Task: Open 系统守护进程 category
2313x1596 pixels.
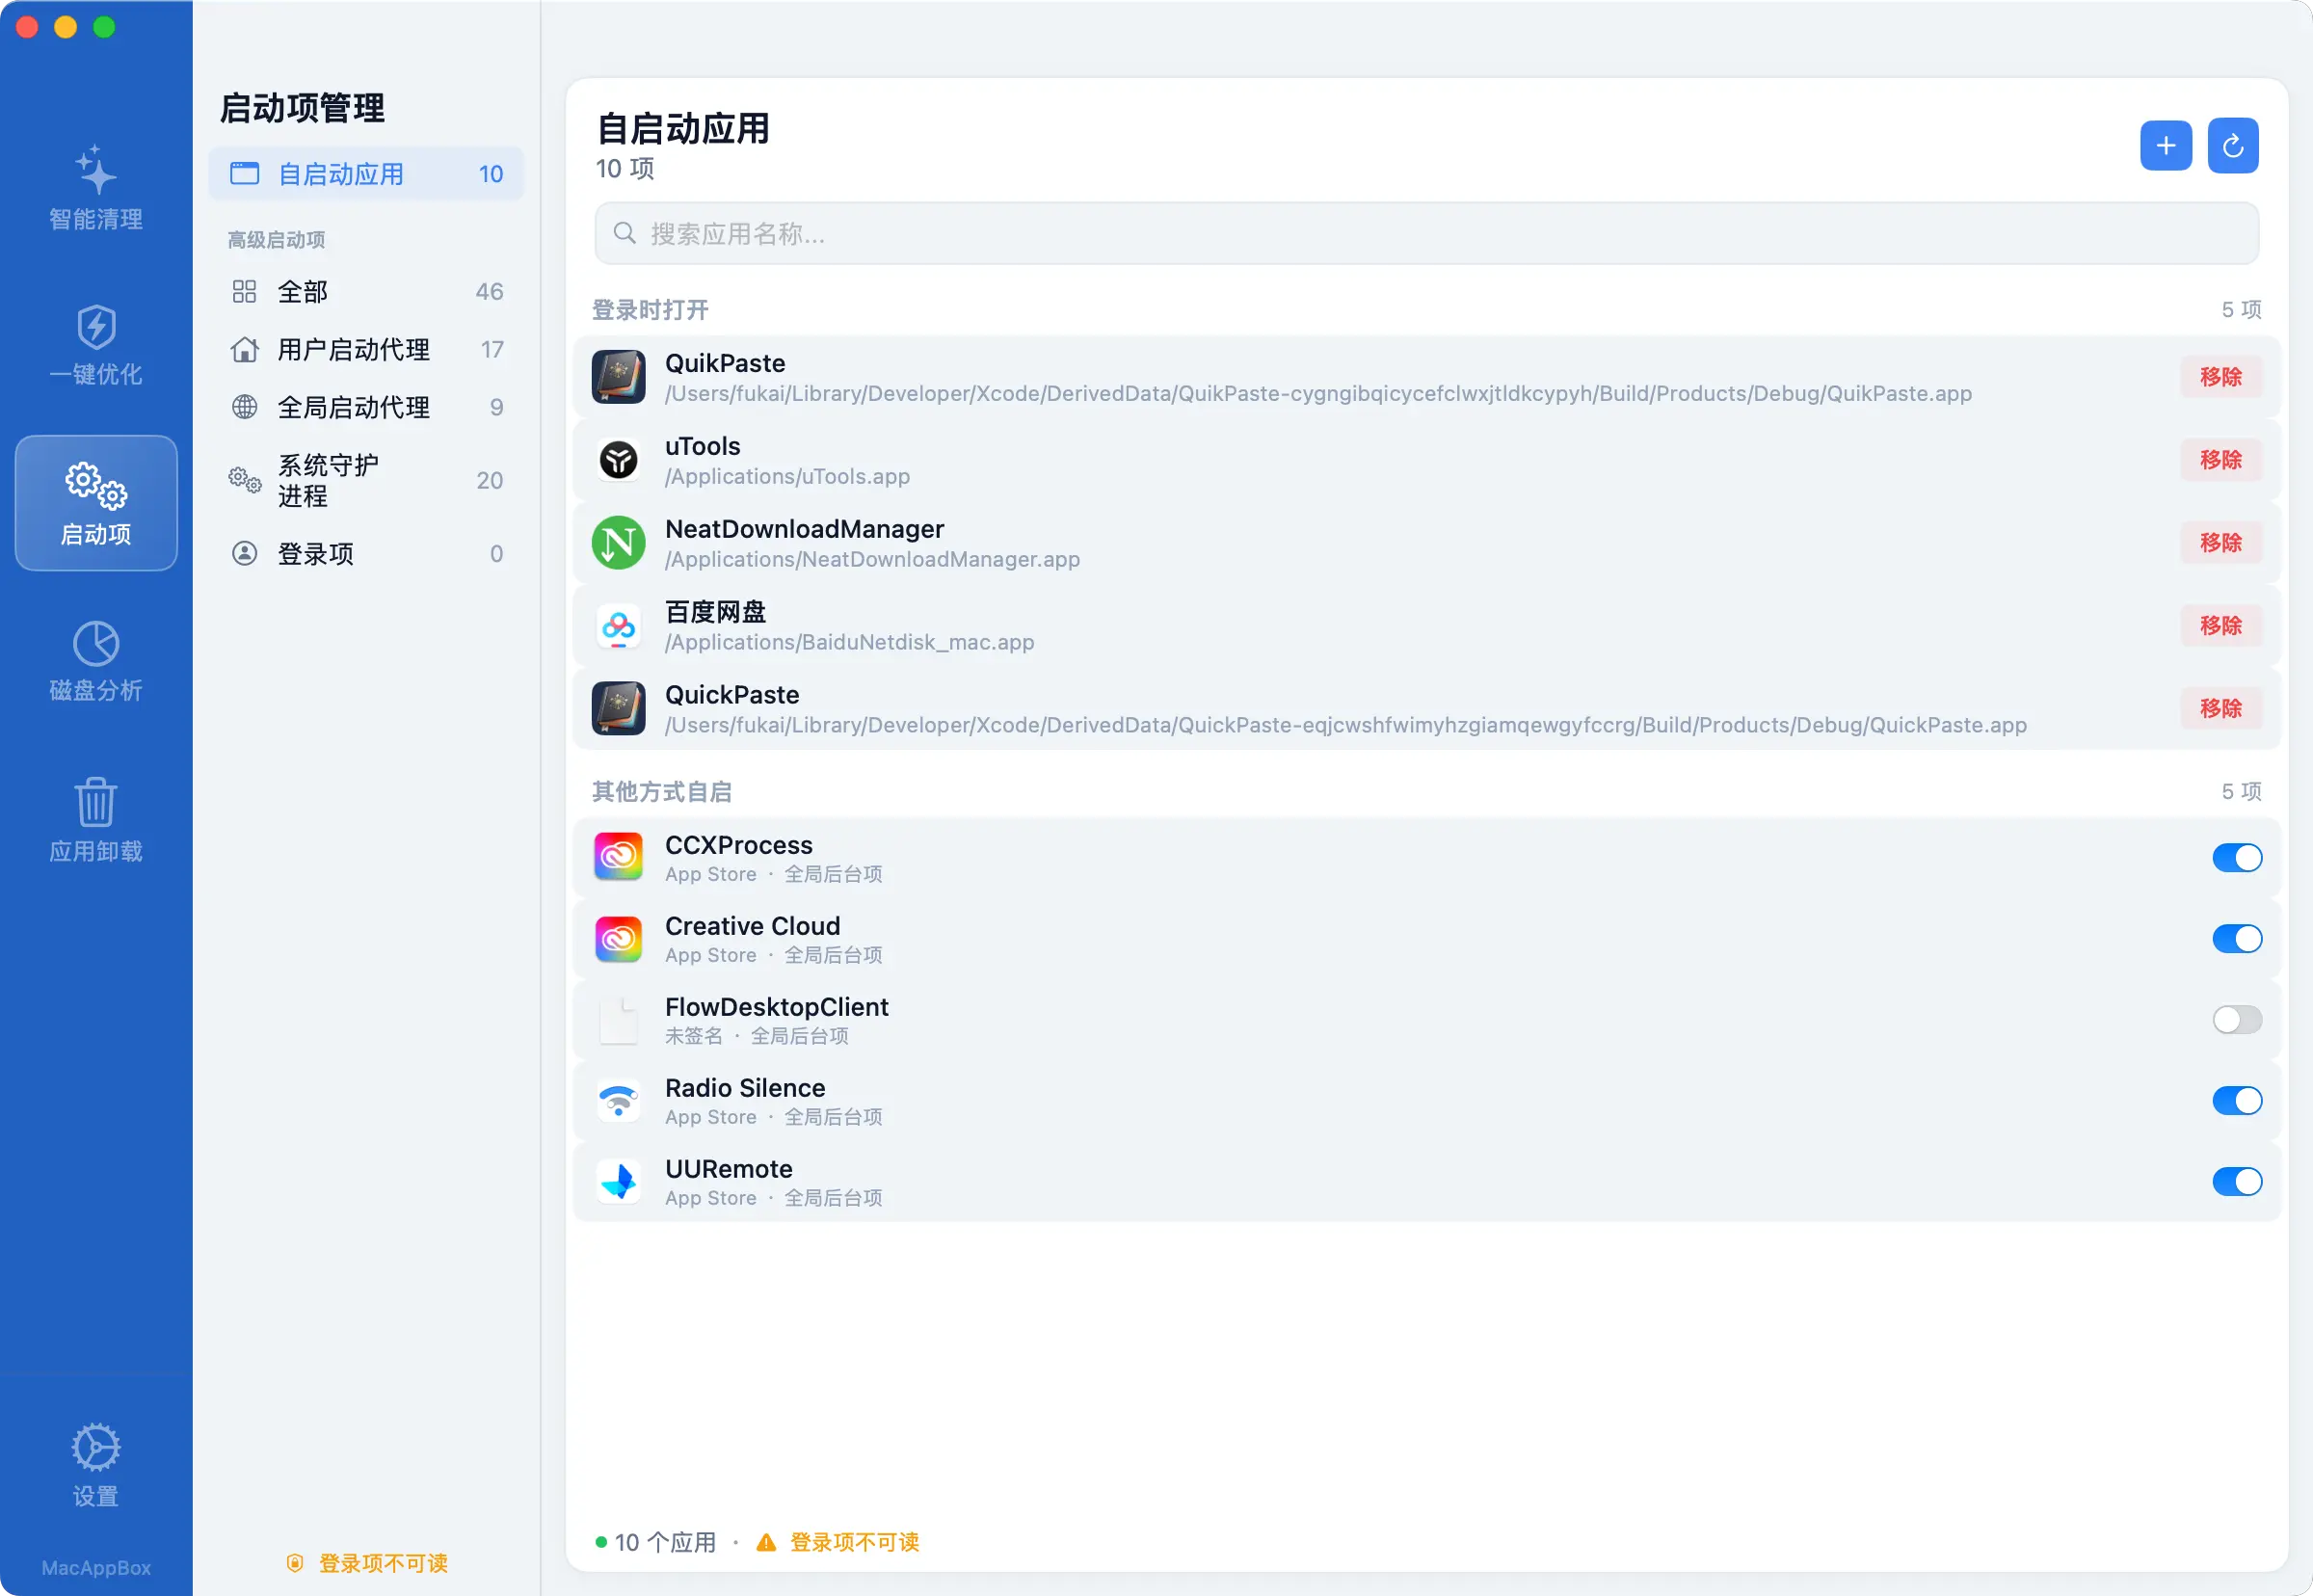Action: 366,480
